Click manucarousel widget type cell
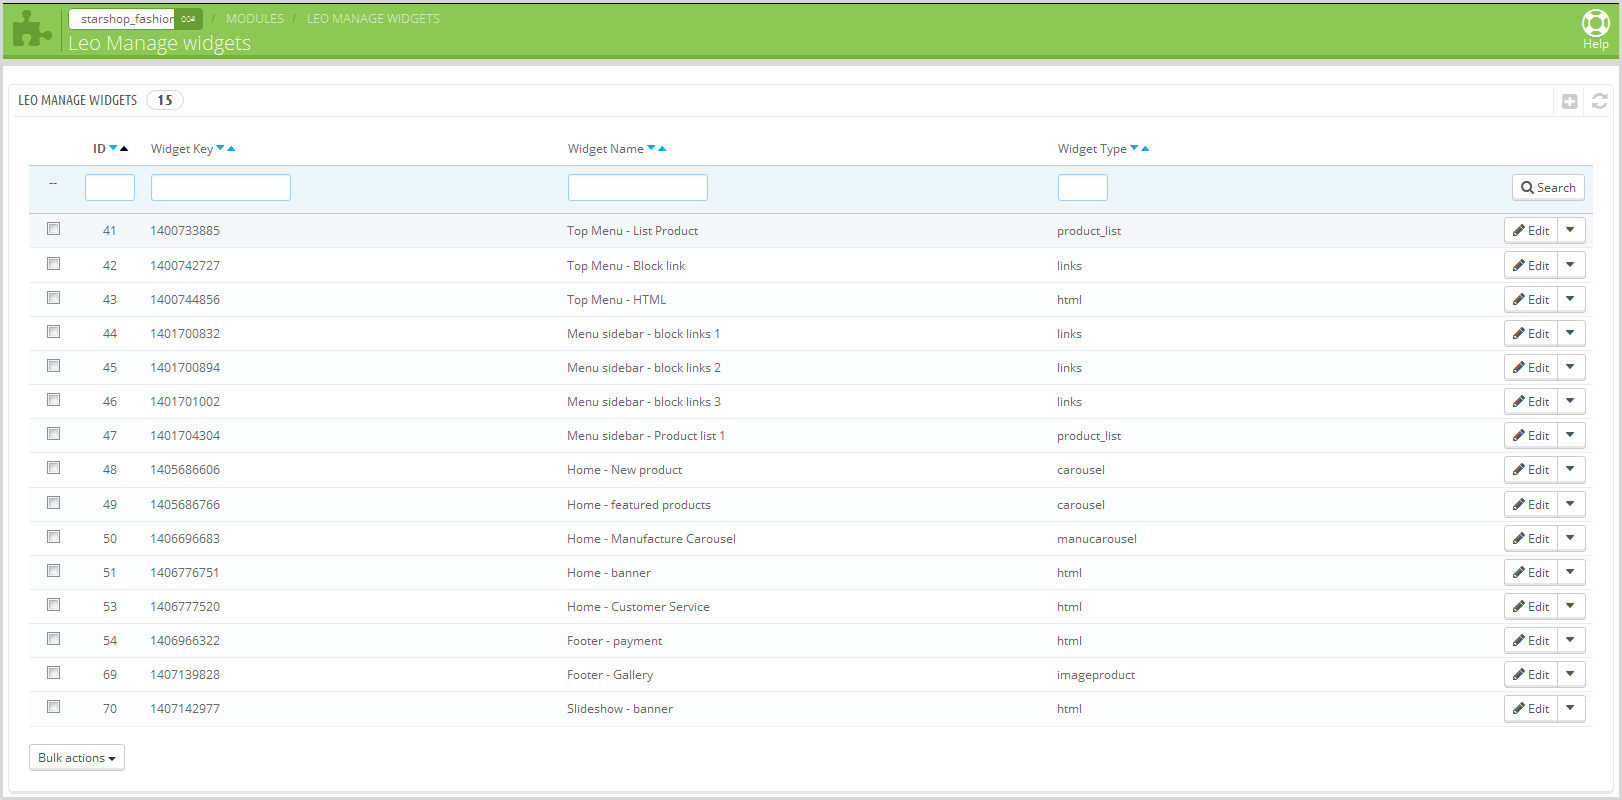 [1097, 538]
